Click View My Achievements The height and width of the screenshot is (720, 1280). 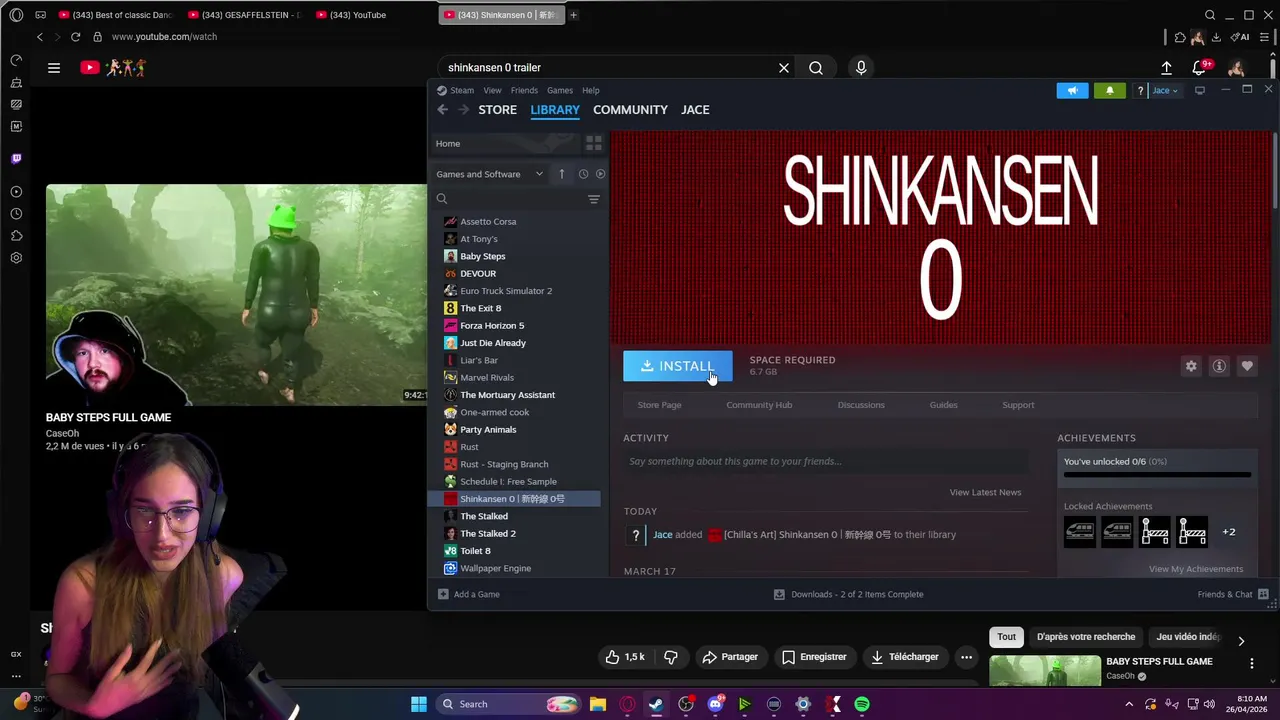1196,569
